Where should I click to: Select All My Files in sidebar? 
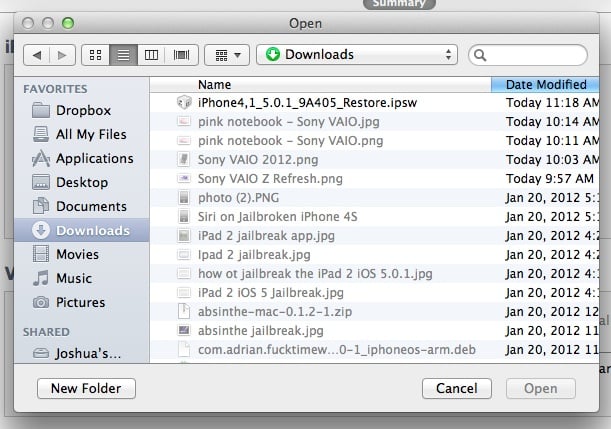pyautogui.click(x=80, y=134)
